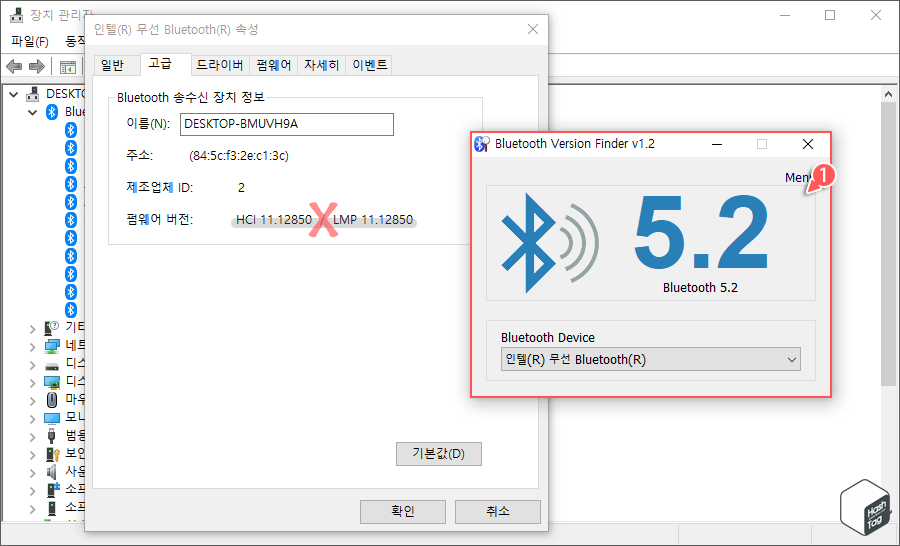Click Forward arrow in Device Manager toolbar

[x=37, y=67]
